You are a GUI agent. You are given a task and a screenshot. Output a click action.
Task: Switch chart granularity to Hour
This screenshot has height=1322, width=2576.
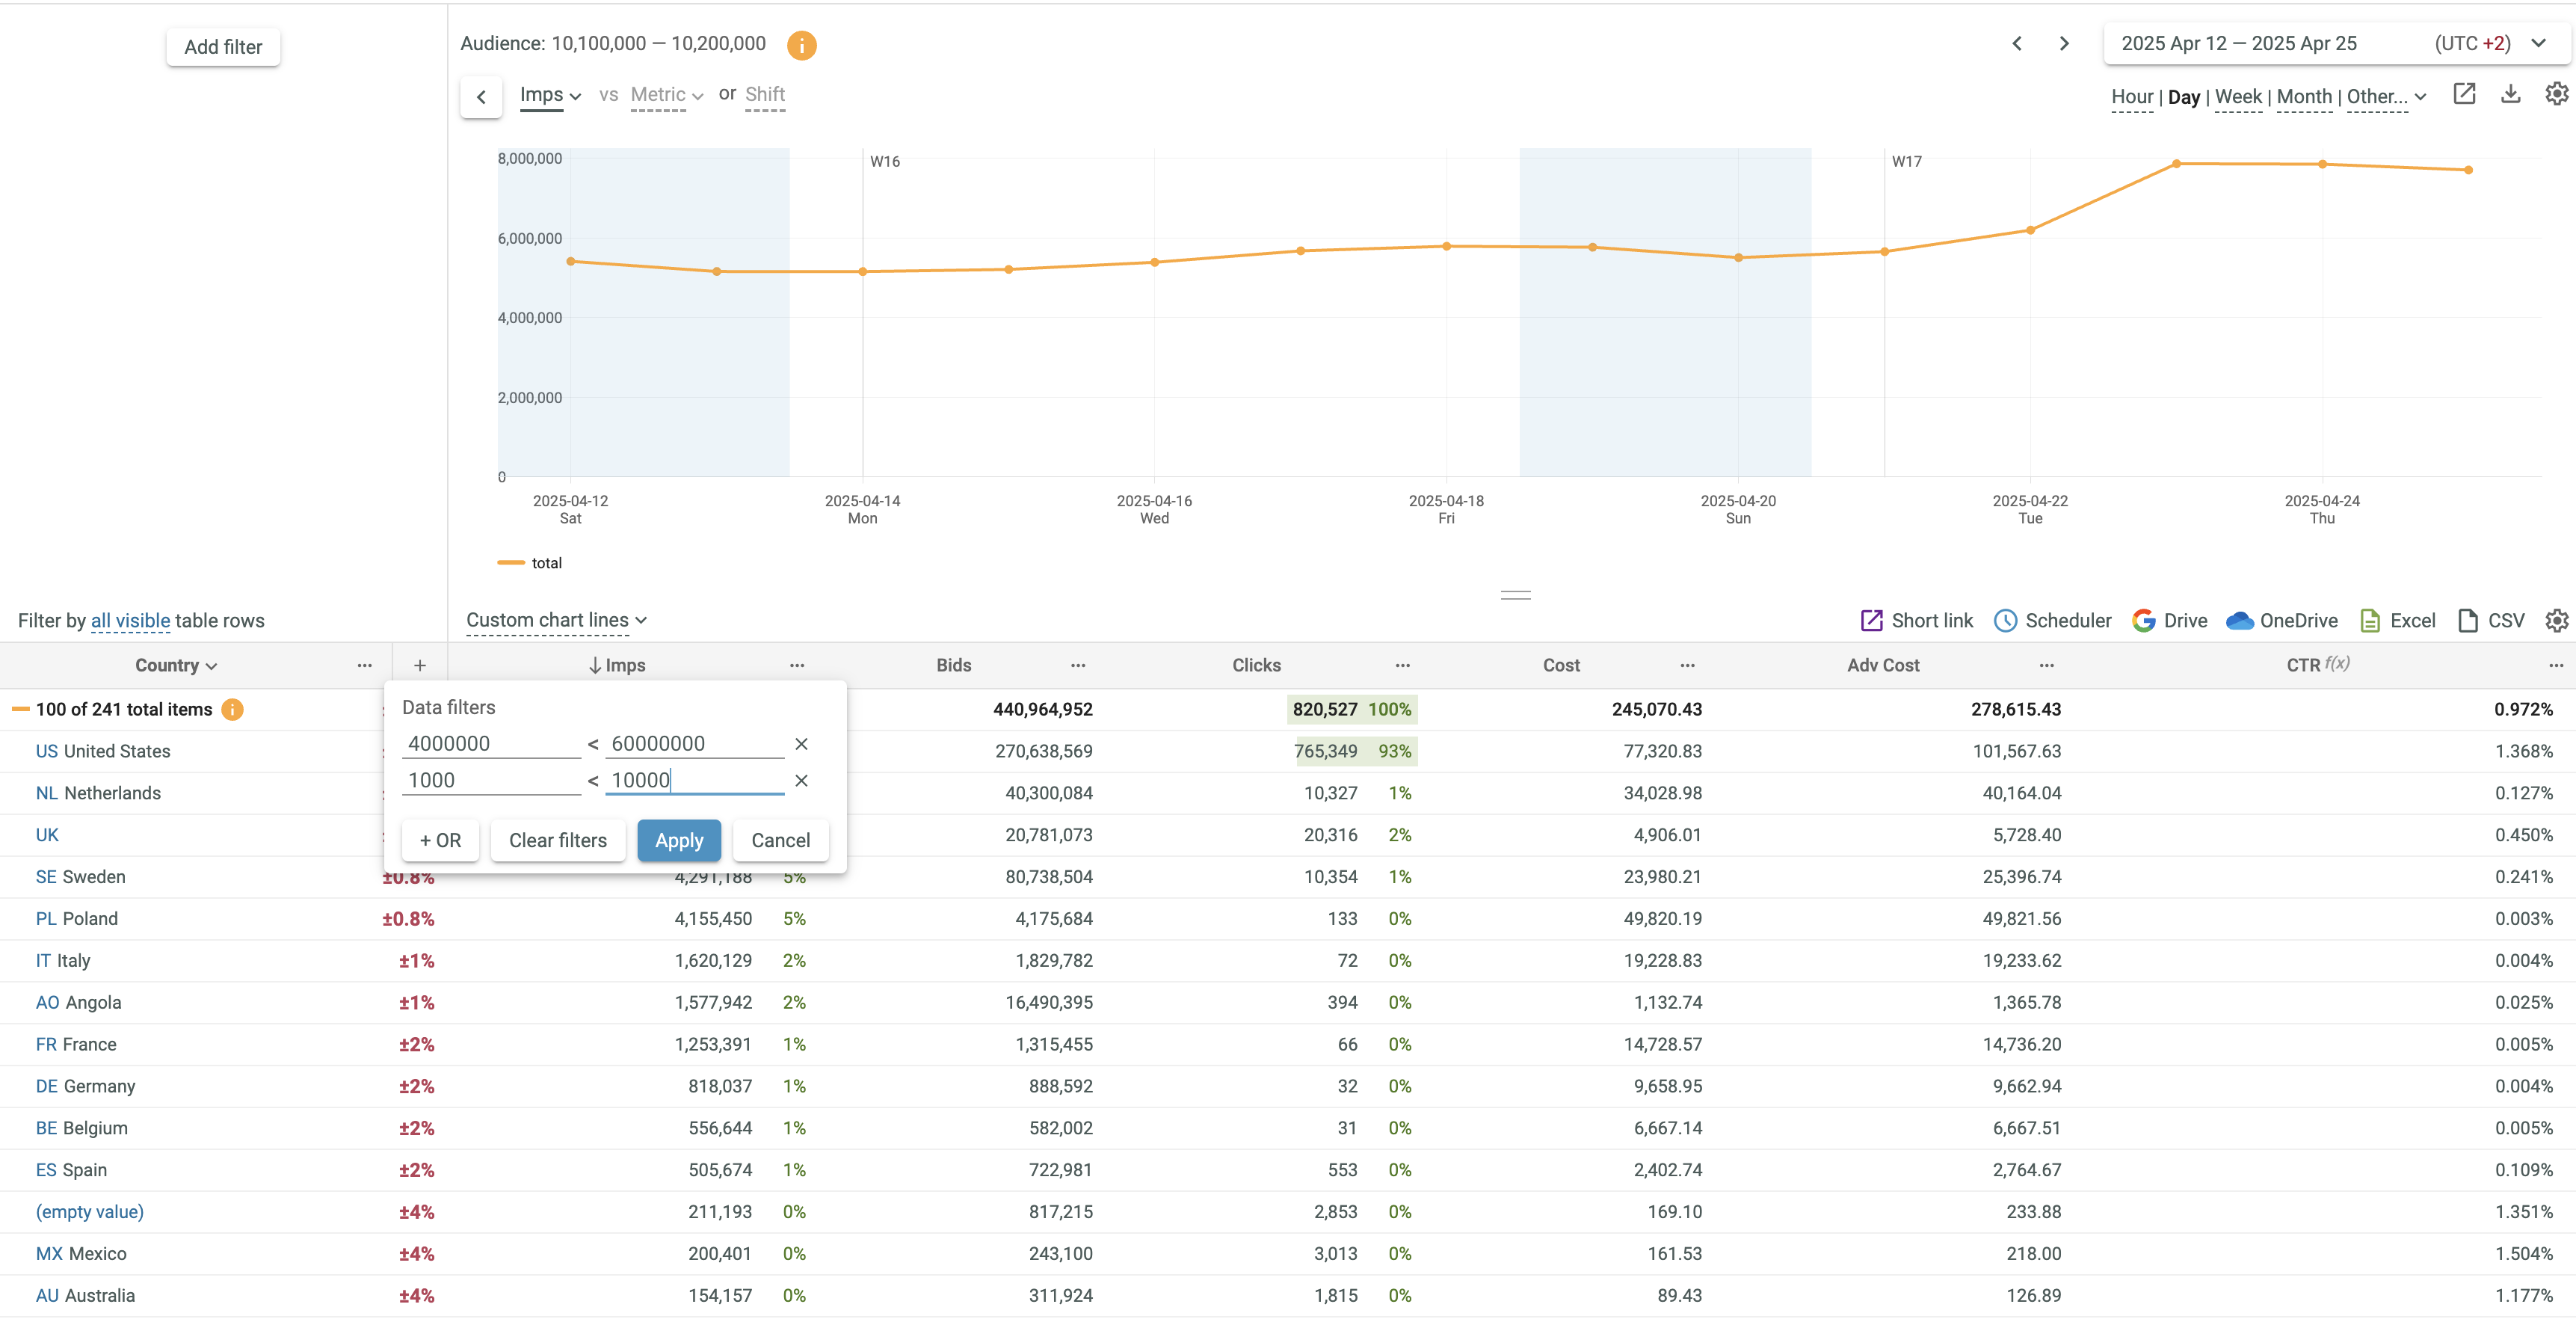pos(2131,97)
